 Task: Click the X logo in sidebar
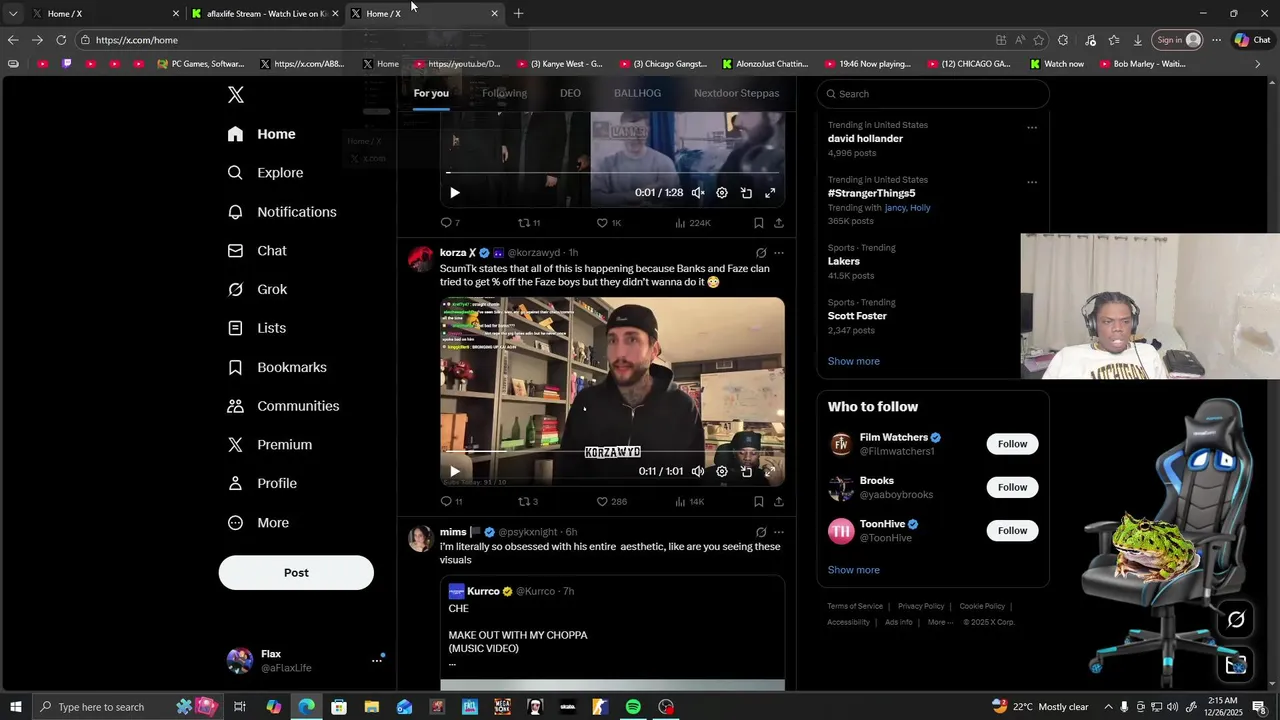[235, 95]
